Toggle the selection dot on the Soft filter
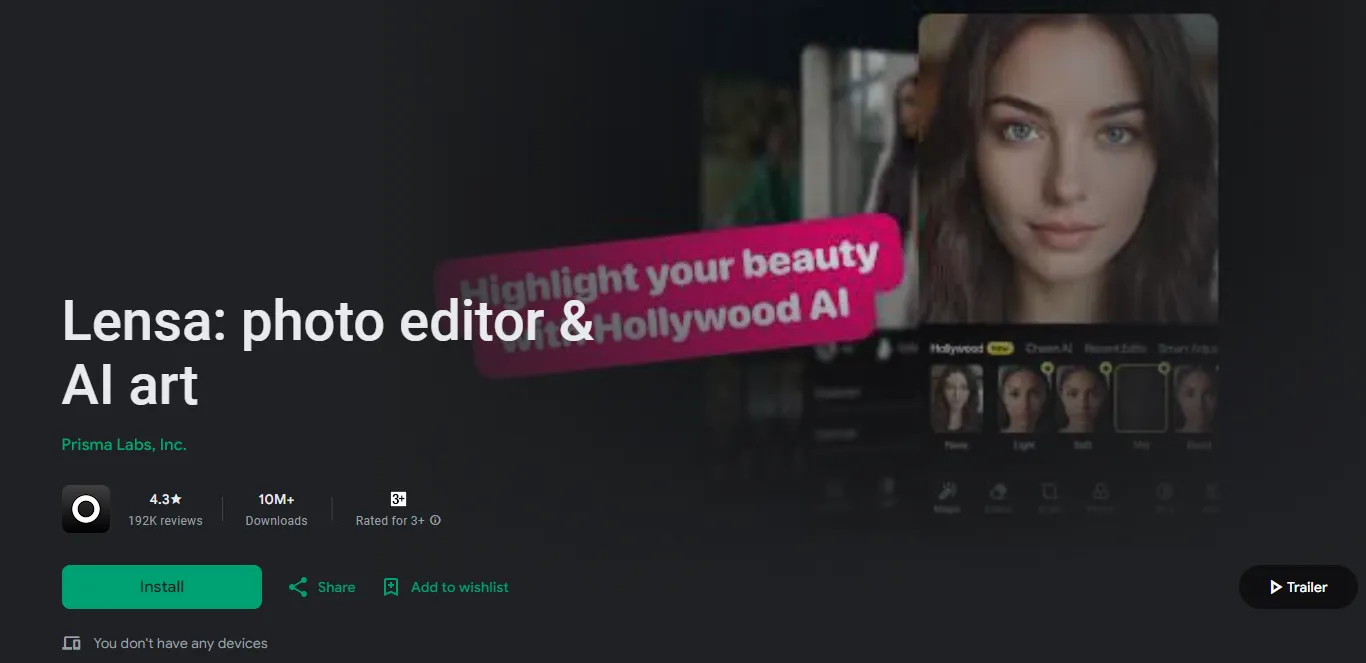This screenshot has width=1366, height=663. tap(1106, 368)
